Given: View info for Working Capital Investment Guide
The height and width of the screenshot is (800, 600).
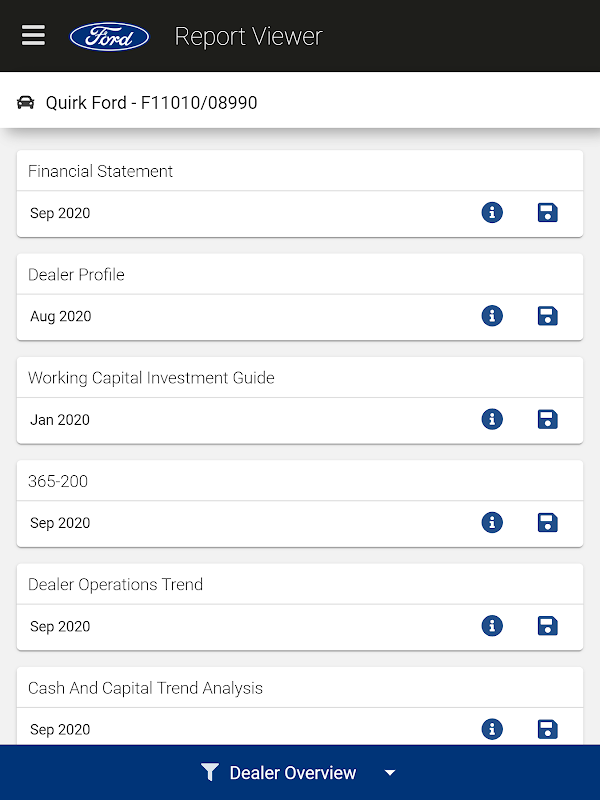Looking at the screenshot, I should (x=492, y=419).
